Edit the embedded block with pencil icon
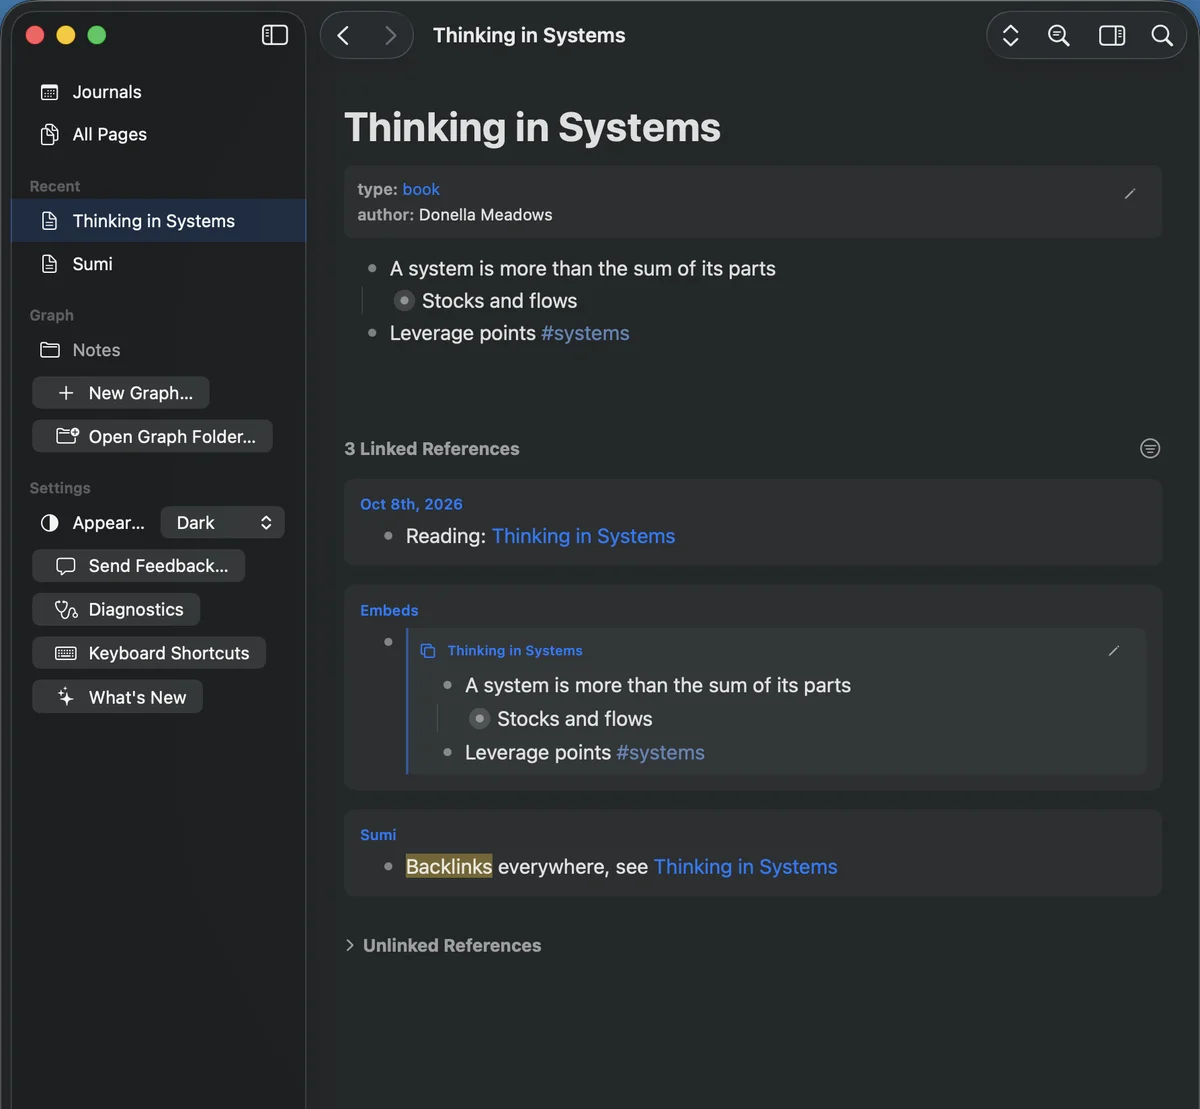Viewport: 1200px width, 1109px height. click(x=1114, y=651)
